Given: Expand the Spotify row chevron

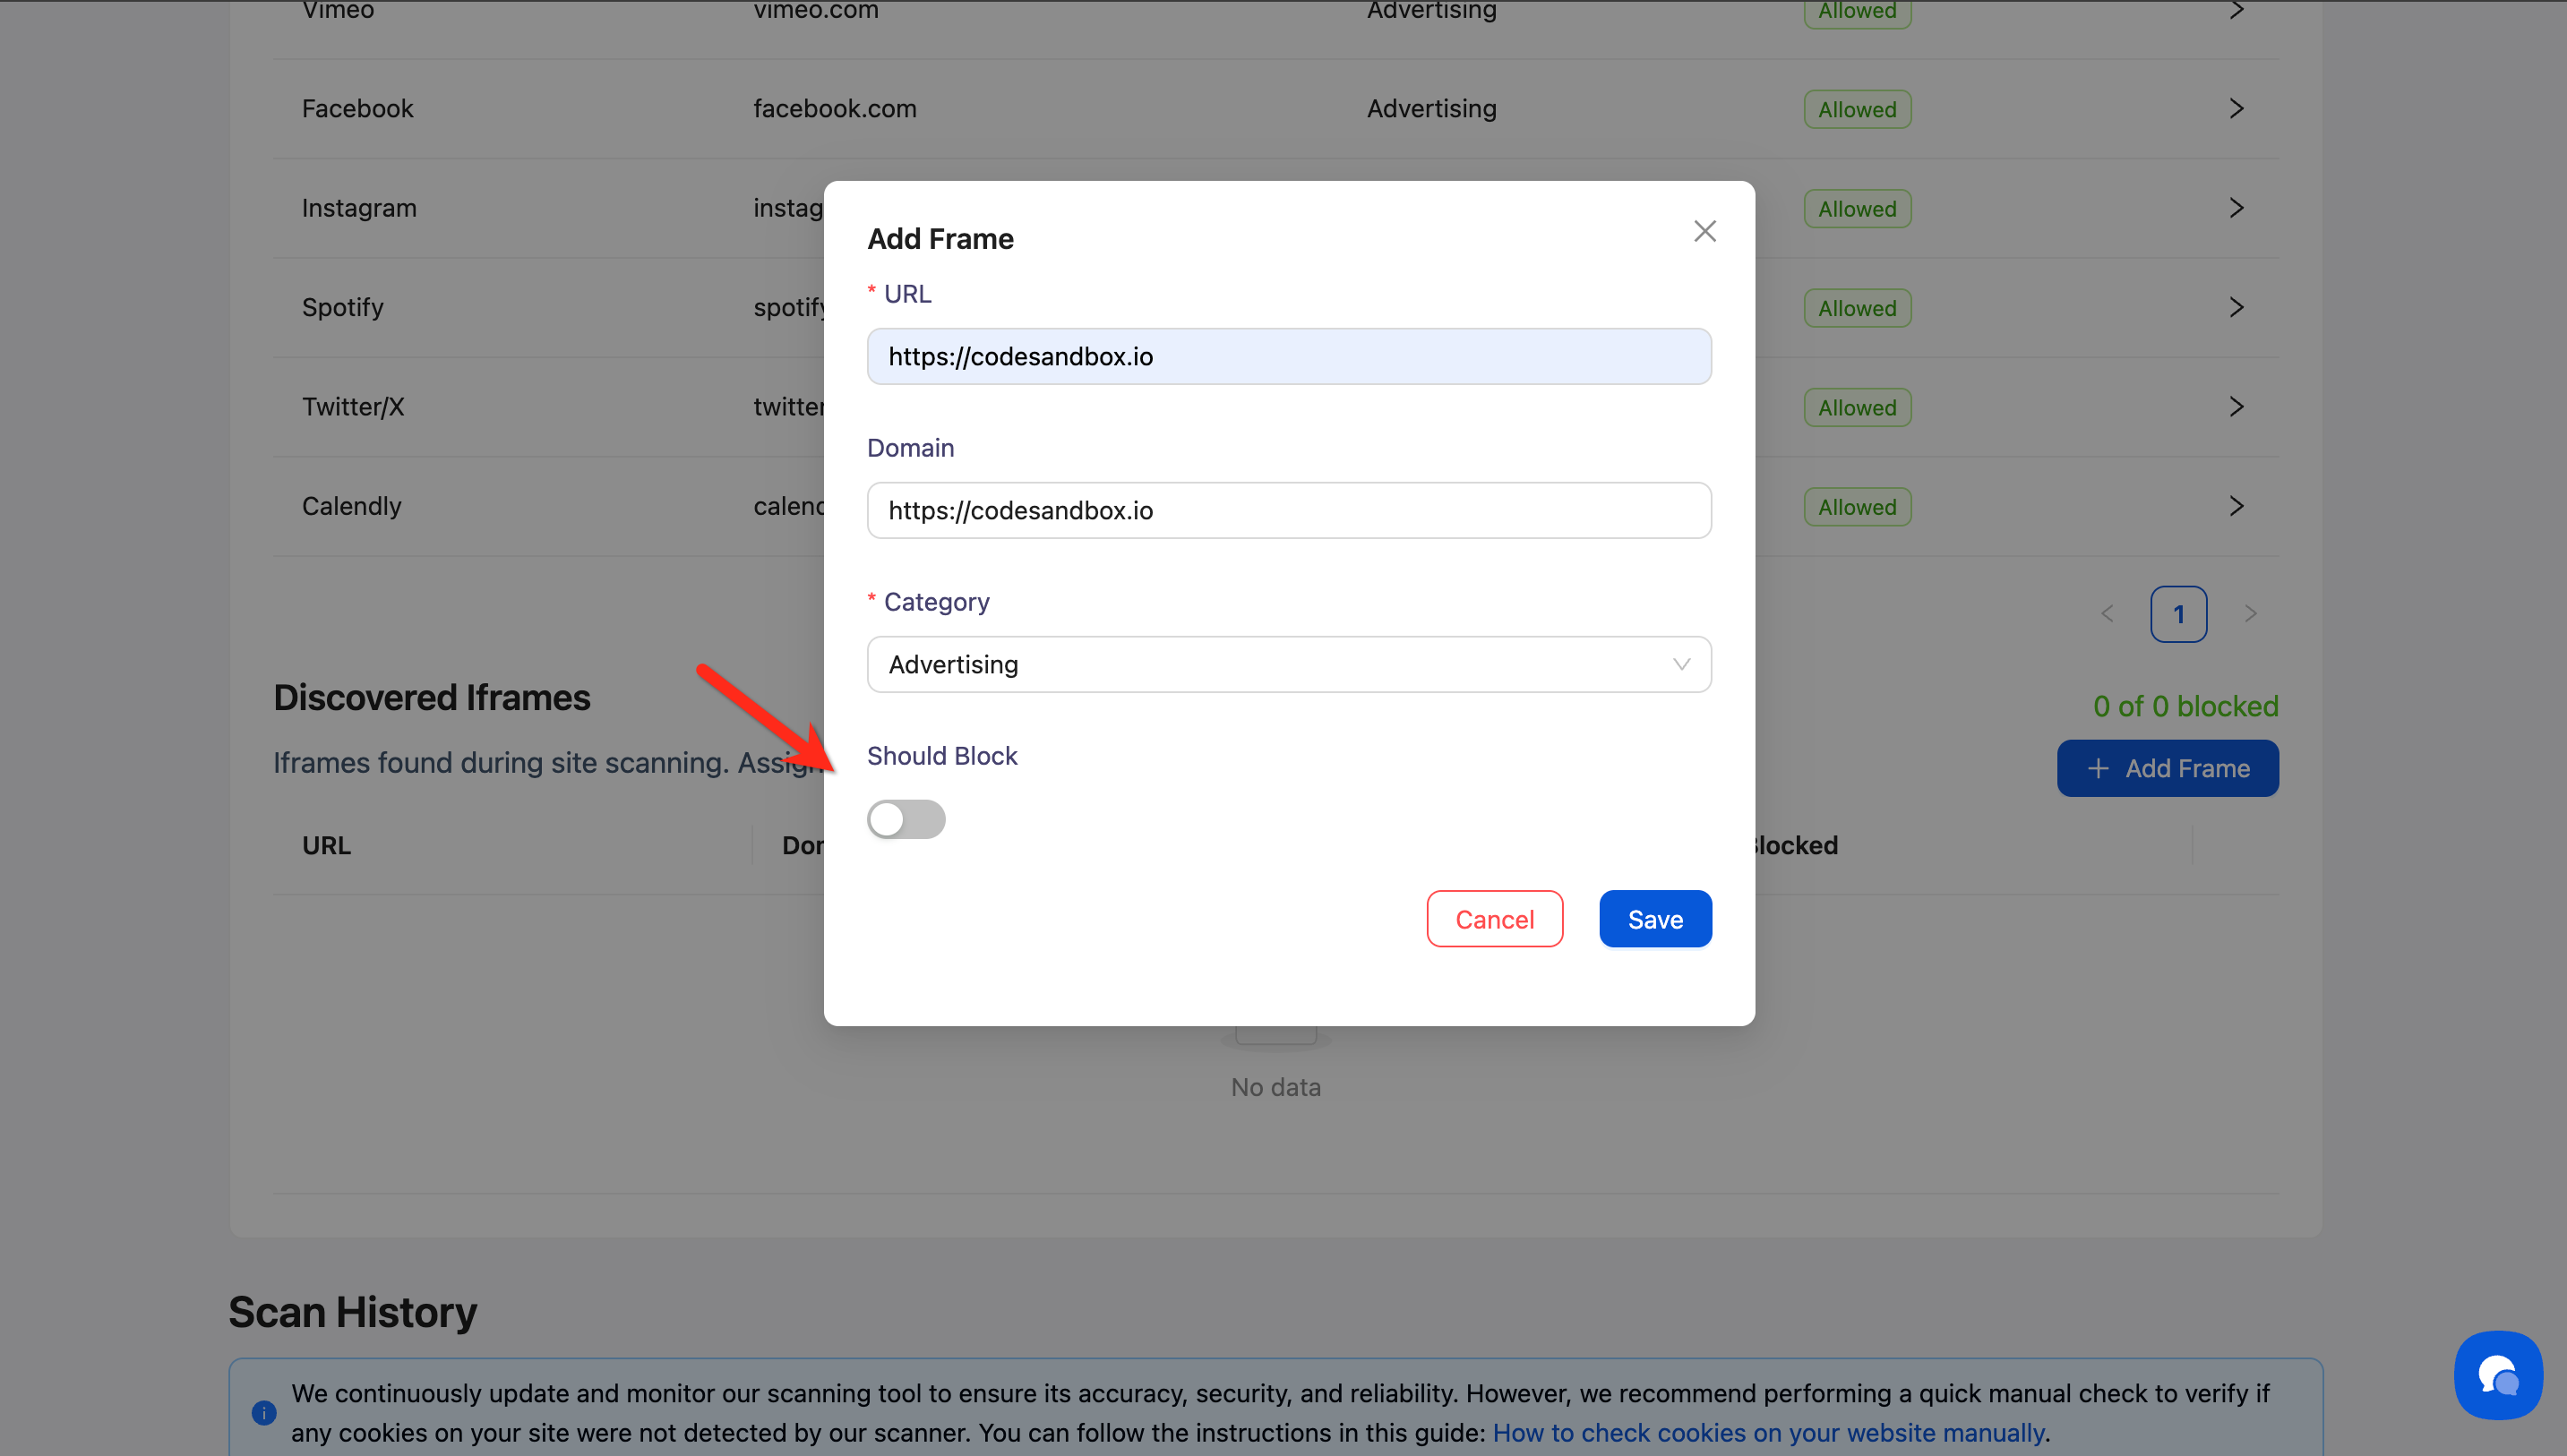Looking at the screenshot, I should (x=2236, y=307).
